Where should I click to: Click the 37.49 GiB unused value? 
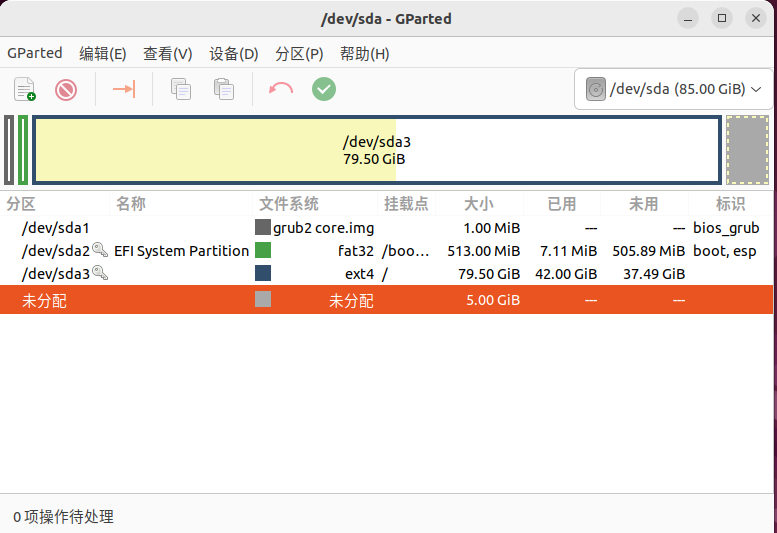654,273
